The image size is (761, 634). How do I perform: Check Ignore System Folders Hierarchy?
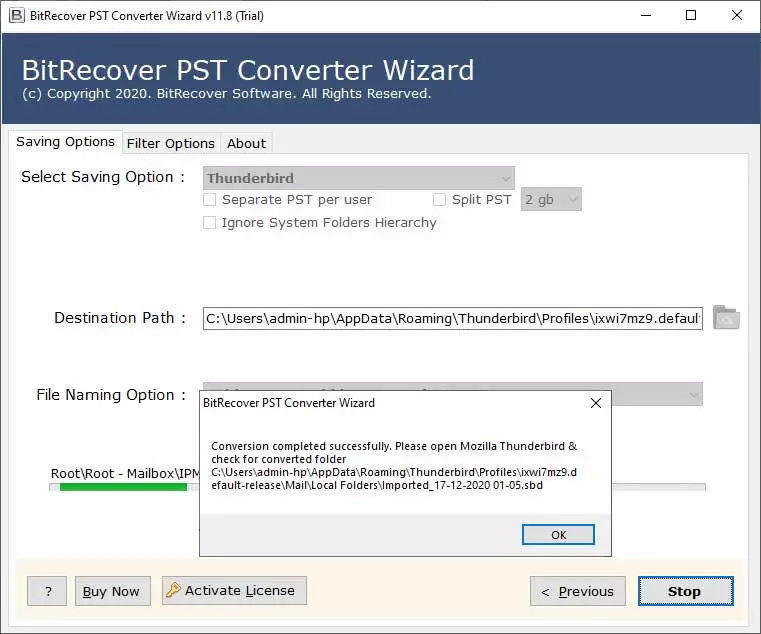(210, 222)
